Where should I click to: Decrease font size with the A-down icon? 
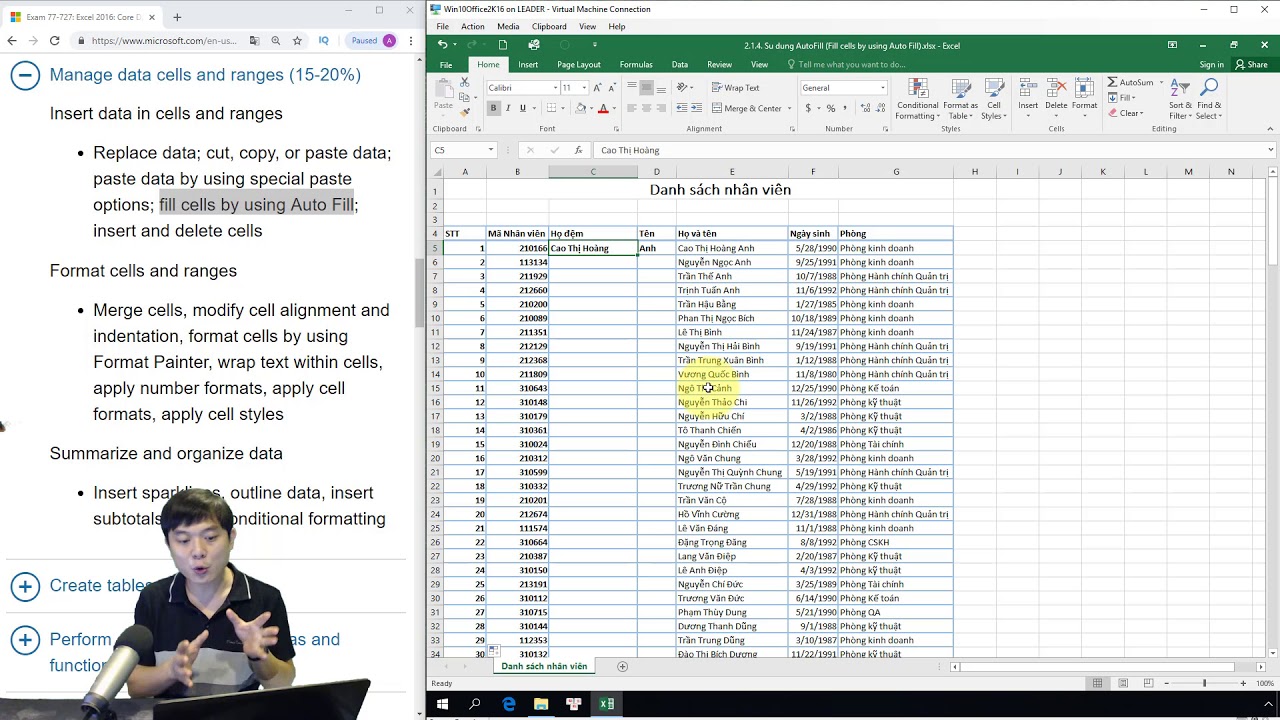click(612, 88)
